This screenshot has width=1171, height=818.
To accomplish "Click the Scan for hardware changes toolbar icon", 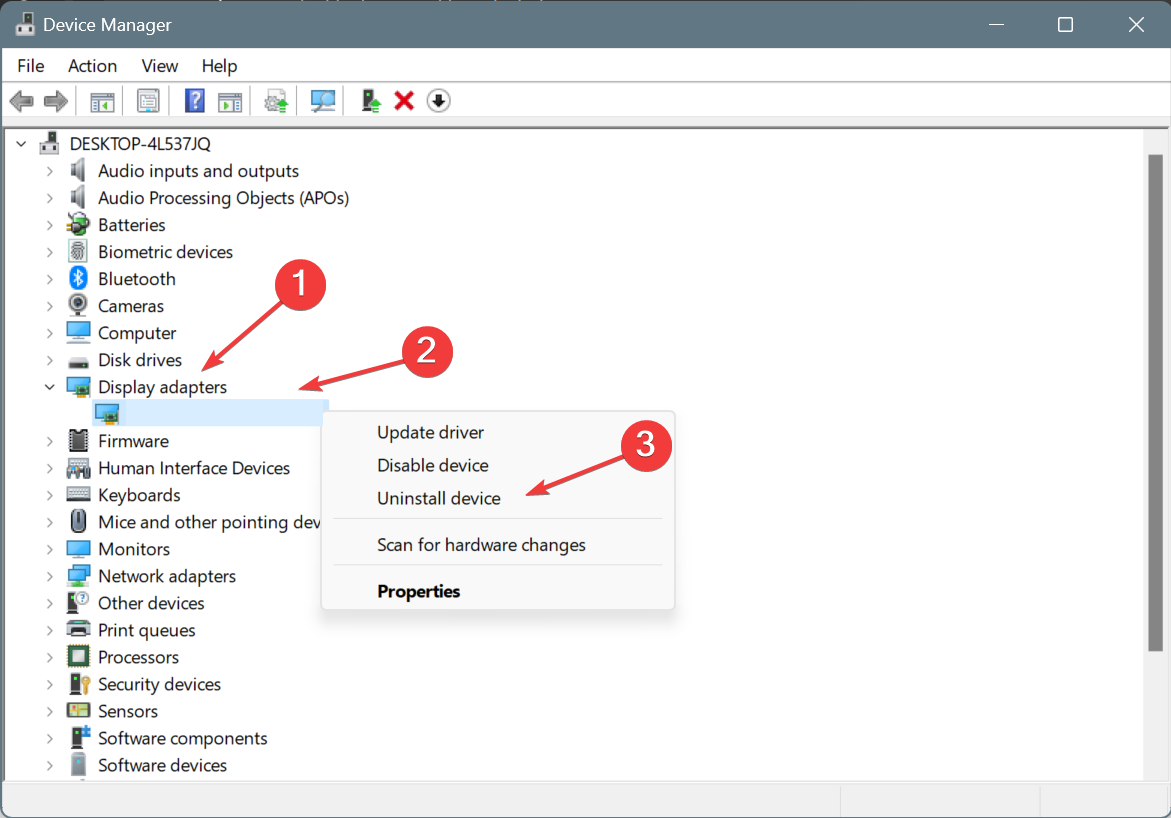I will pyautogui.click(x=323, y=101).
